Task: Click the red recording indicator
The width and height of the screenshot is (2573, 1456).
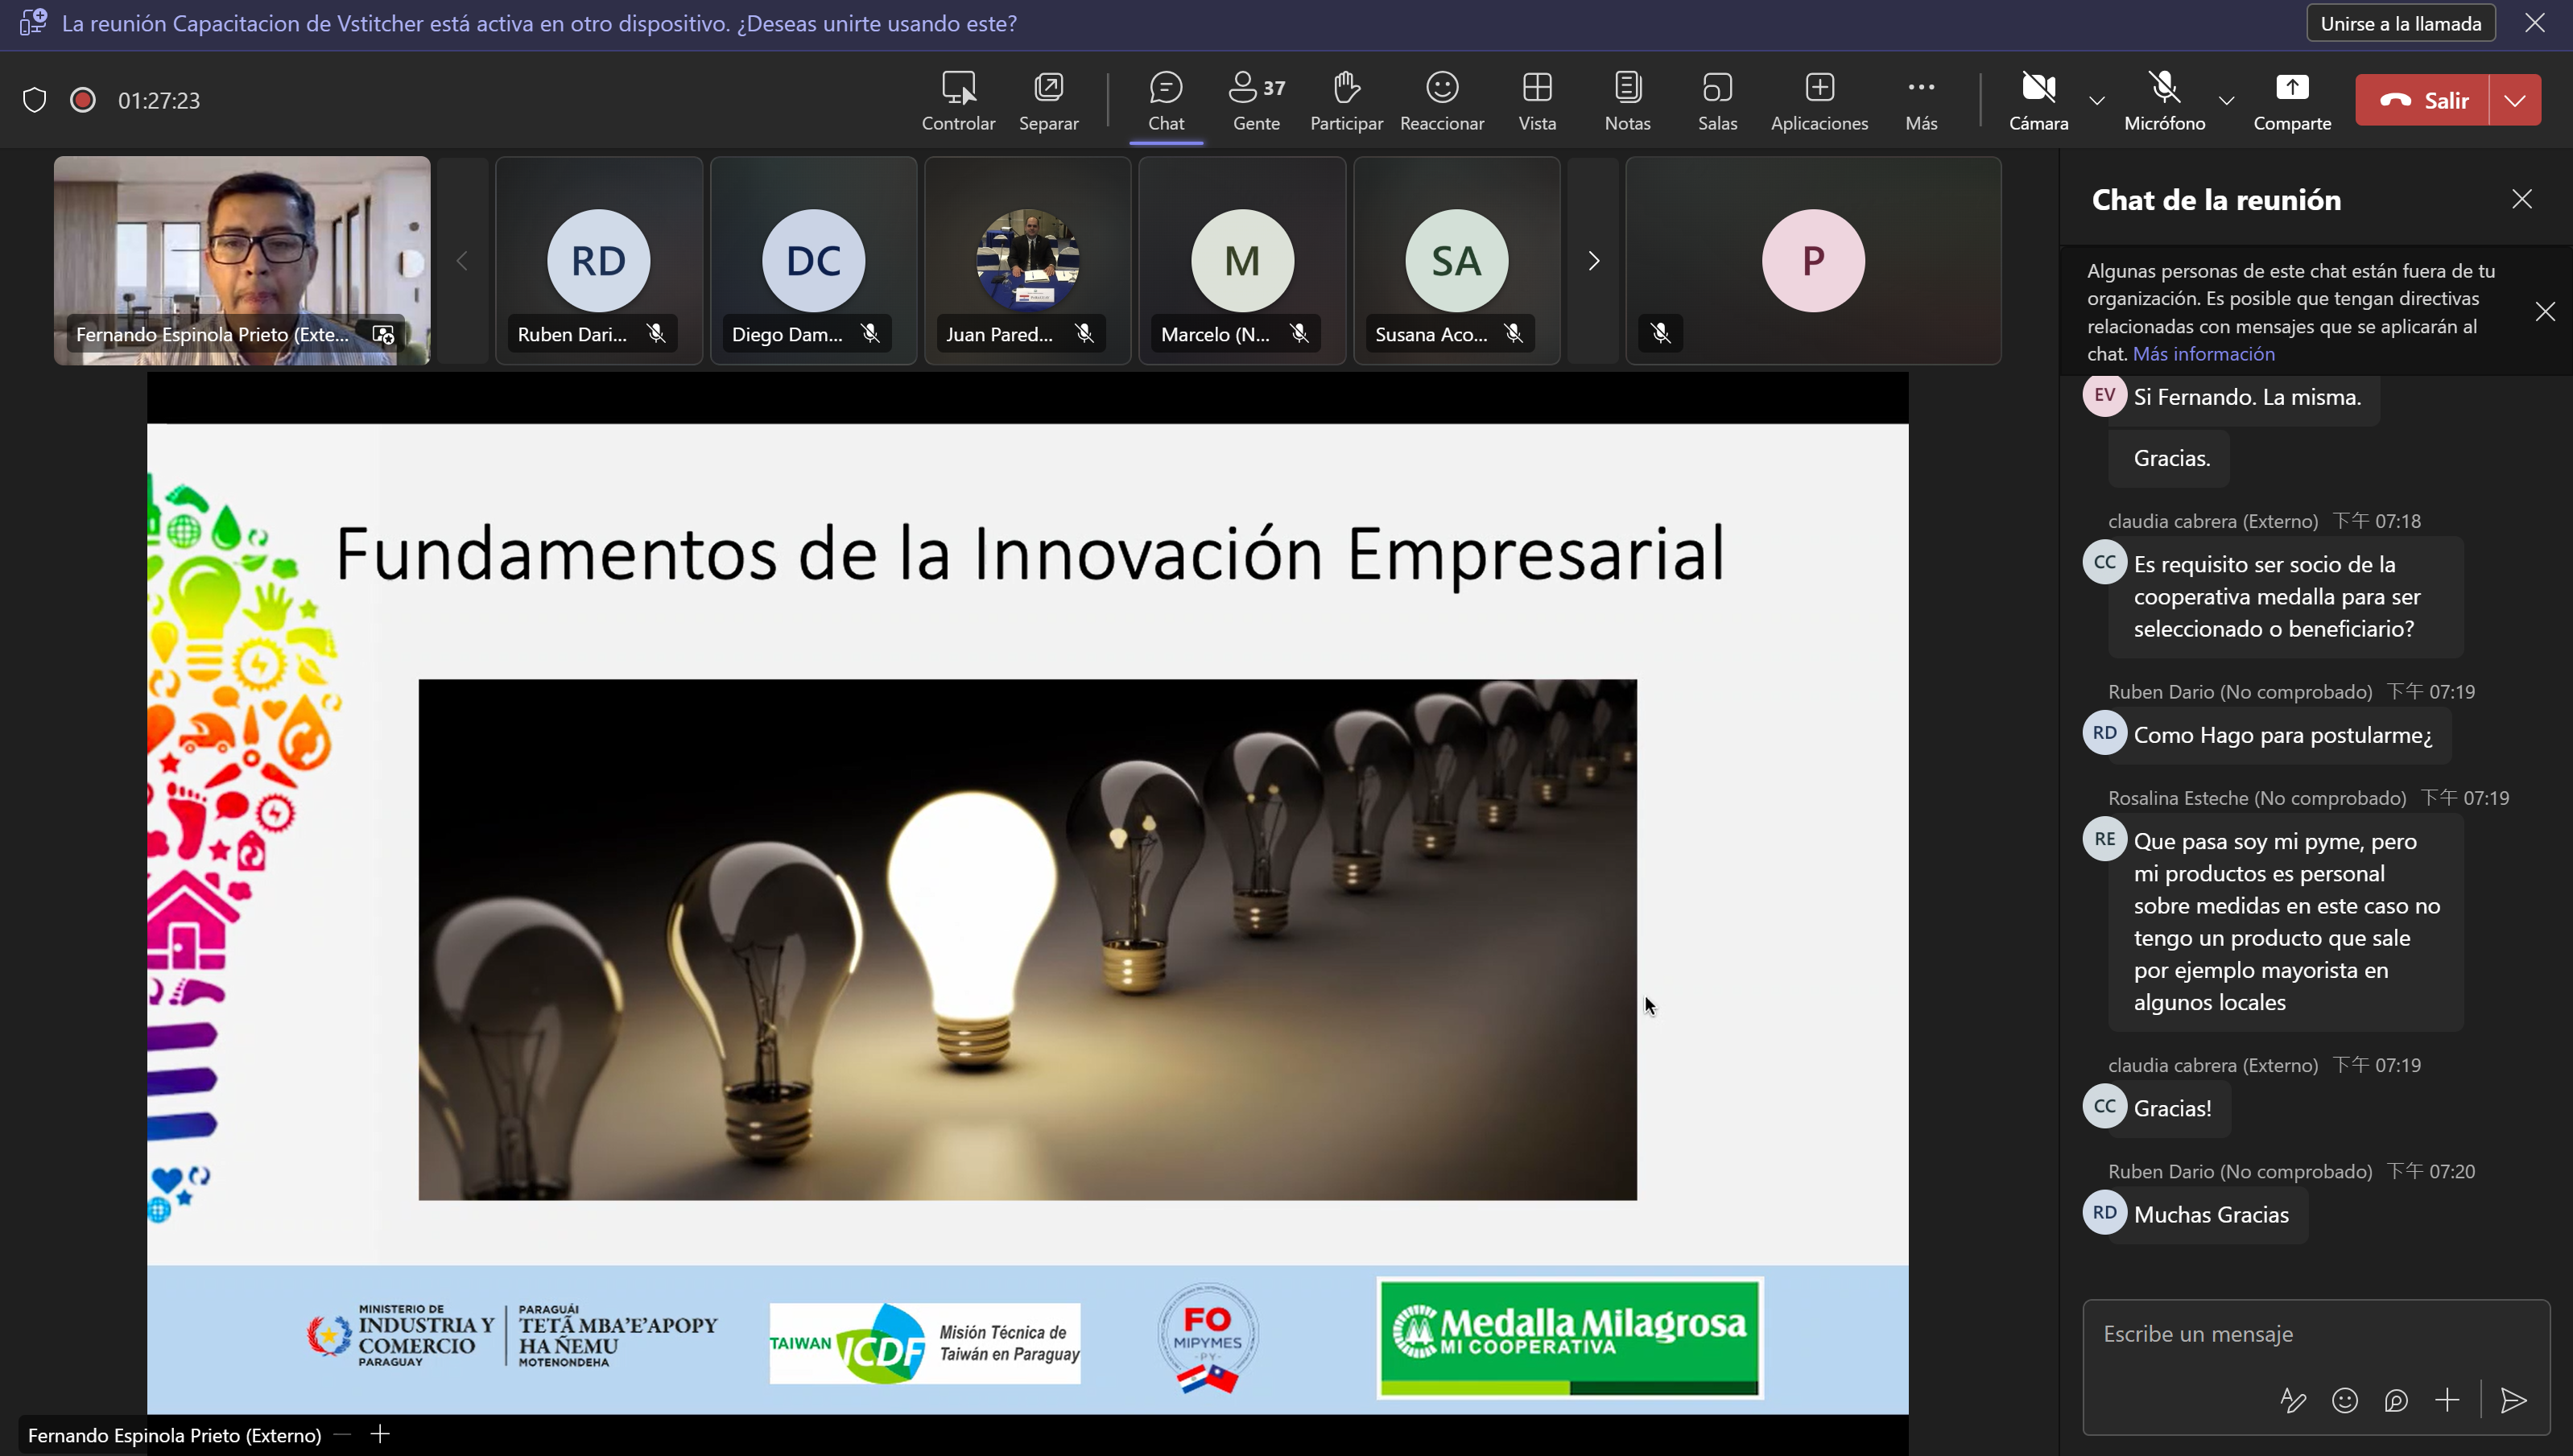Action: pos(83,100)
